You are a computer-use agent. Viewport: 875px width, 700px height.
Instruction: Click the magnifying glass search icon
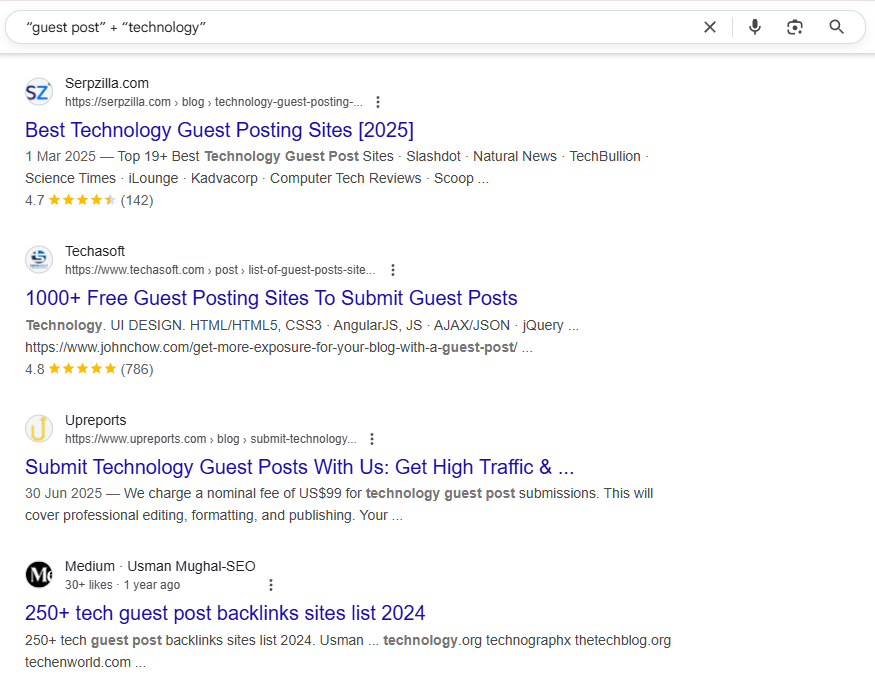836,27
